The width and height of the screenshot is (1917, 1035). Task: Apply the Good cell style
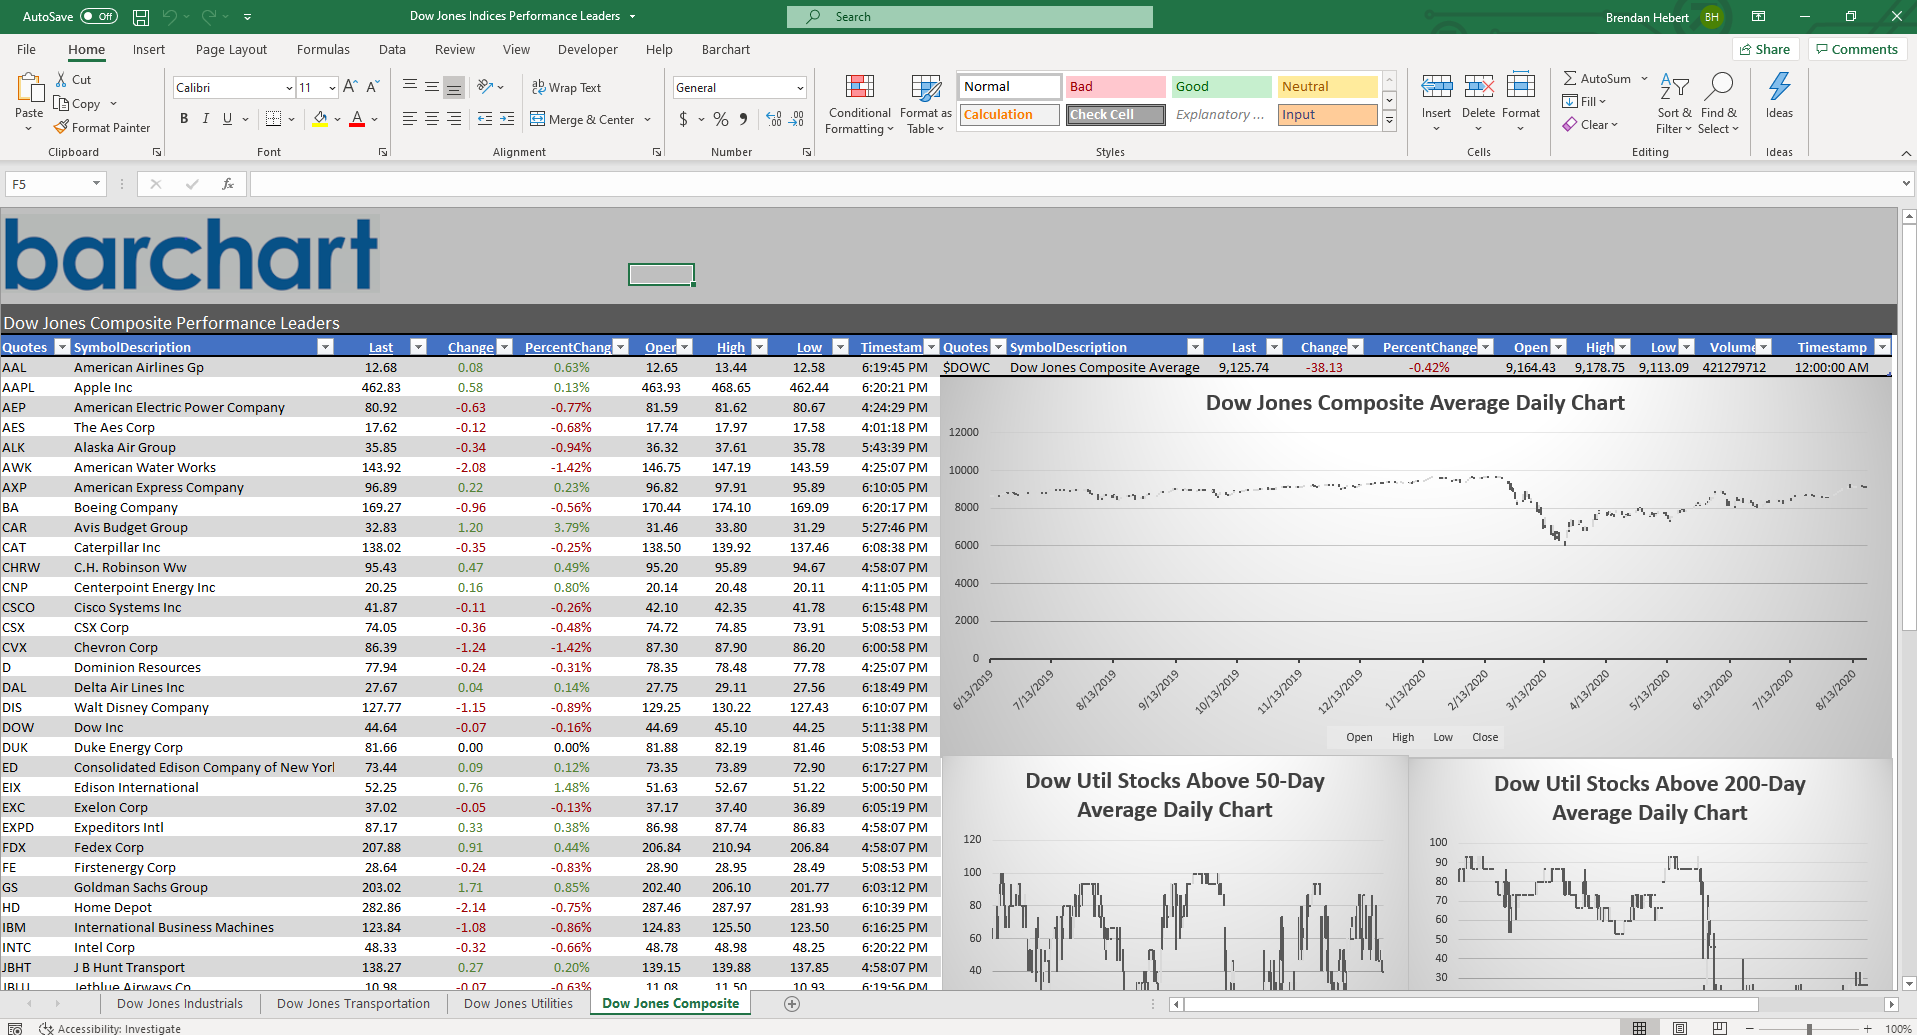point(1221,87)
